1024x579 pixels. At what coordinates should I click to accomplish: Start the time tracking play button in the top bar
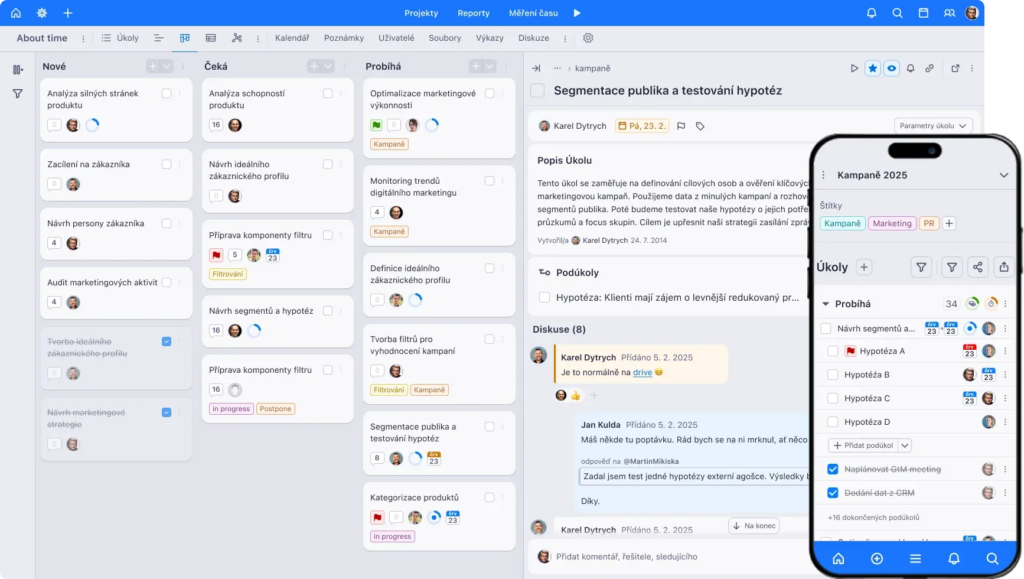click(x=577, y=13)
